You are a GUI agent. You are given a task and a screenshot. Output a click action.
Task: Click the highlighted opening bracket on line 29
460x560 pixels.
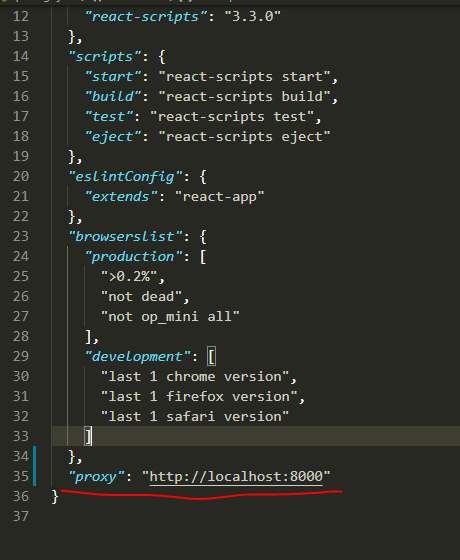pos(211,356)
